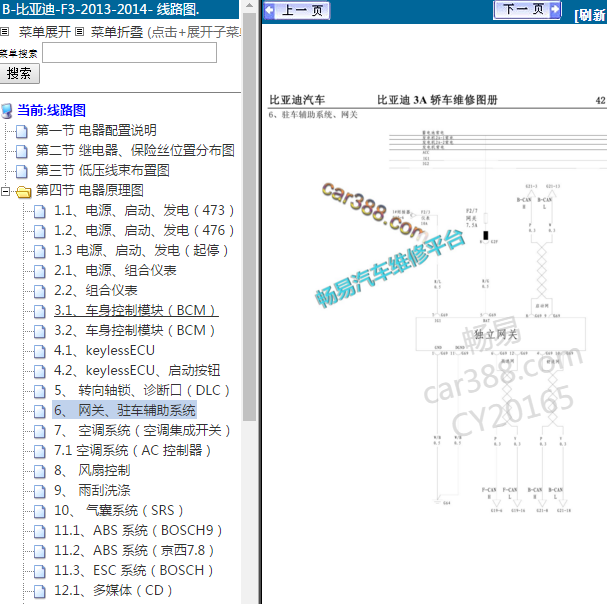Click the page icon of 第一节 电器配置说明
The height and width of the screenshot is (604, 607).
click(x=22, y=131)
